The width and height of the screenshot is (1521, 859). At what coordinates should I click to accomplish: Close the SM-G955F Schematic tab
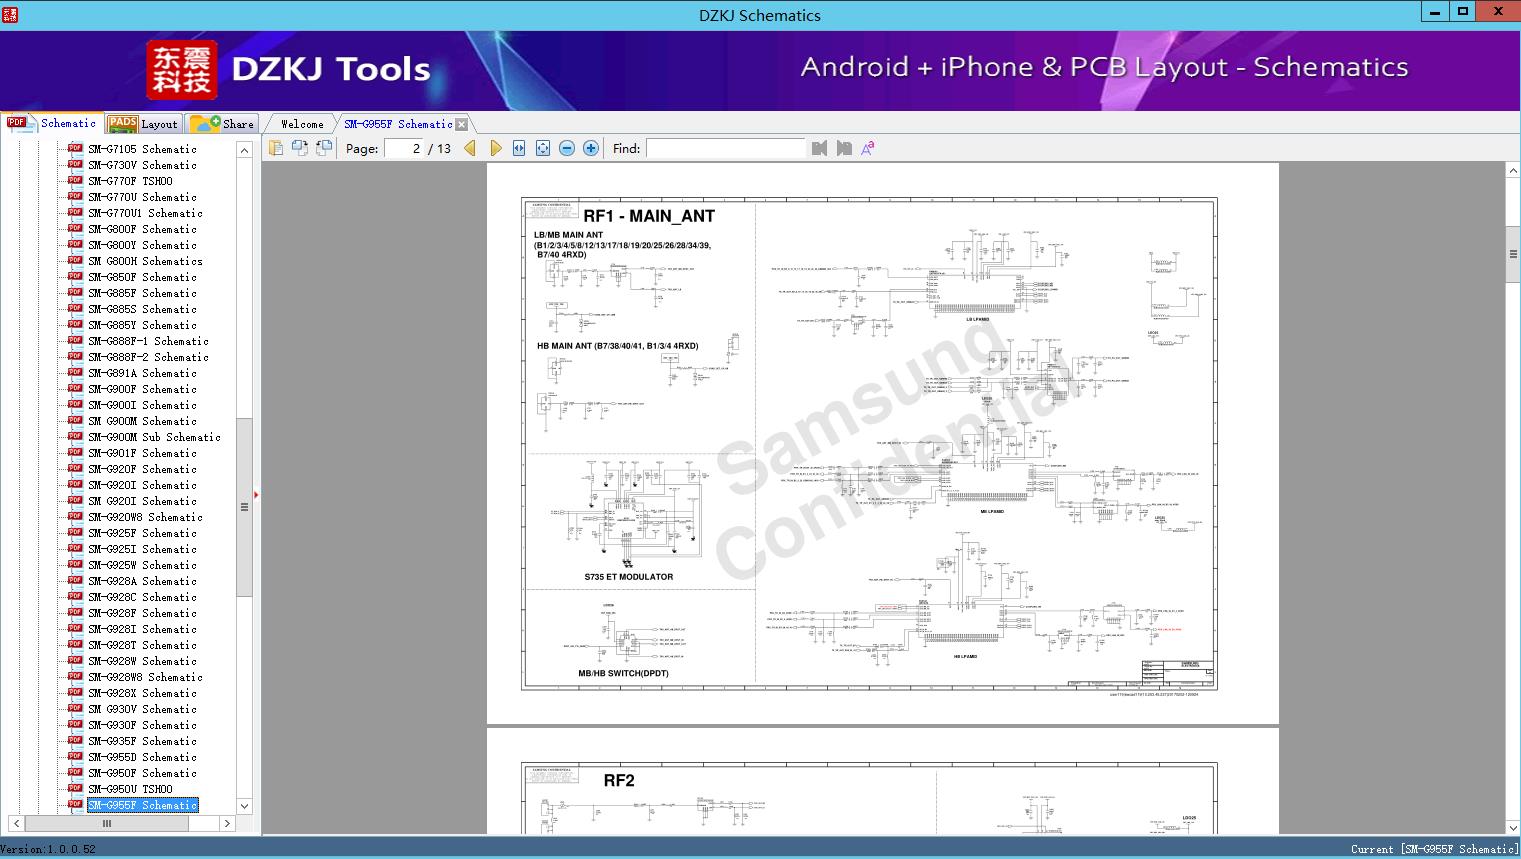[462, 125]
